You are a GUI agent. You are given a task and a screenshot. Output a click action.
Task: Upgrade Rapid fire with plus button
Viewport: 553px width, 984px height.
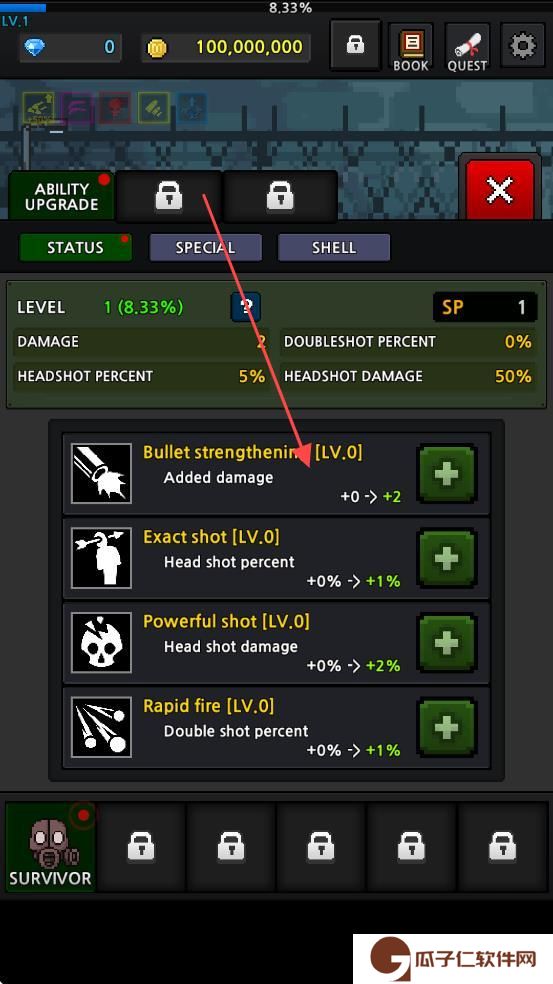click(447, 727)
